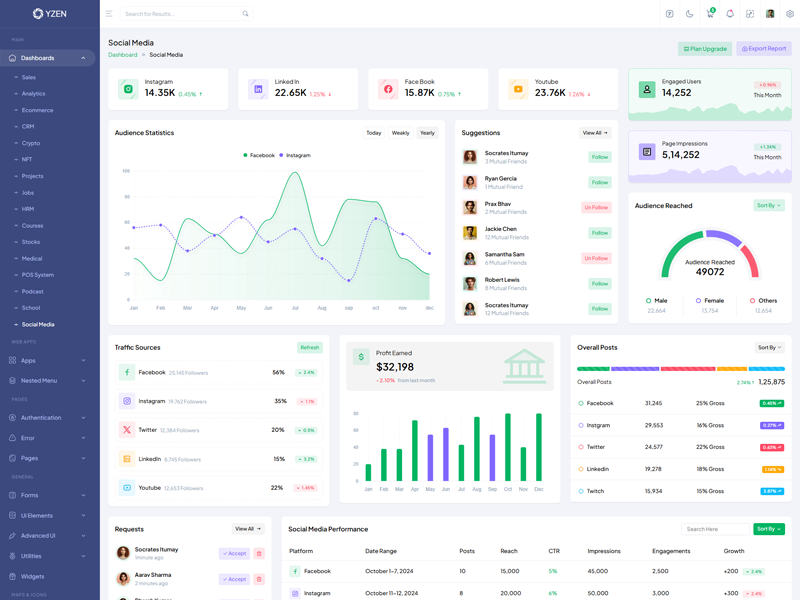Unfollow Prax Bhav in Suggestions
The width and height of the screenshot is (800, 600).
[596, 208]
